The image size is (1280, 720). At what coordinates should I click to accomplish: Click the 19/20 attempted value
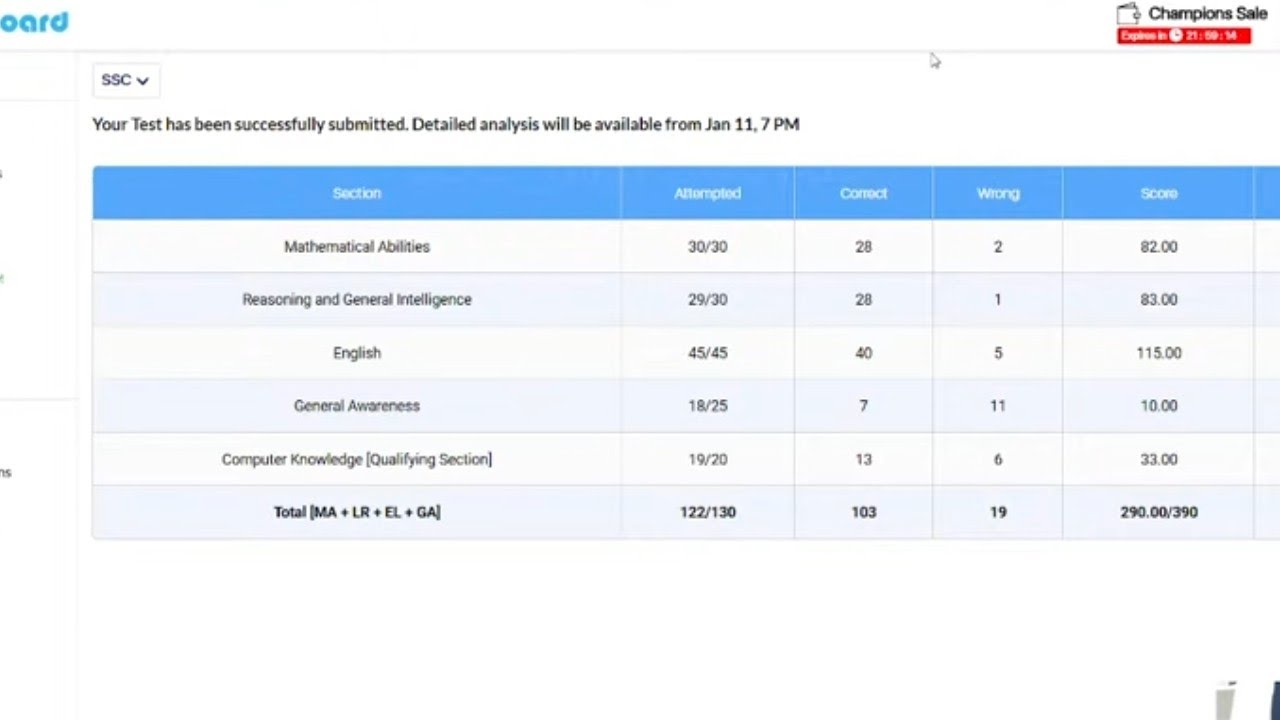(x=707, y=459)
